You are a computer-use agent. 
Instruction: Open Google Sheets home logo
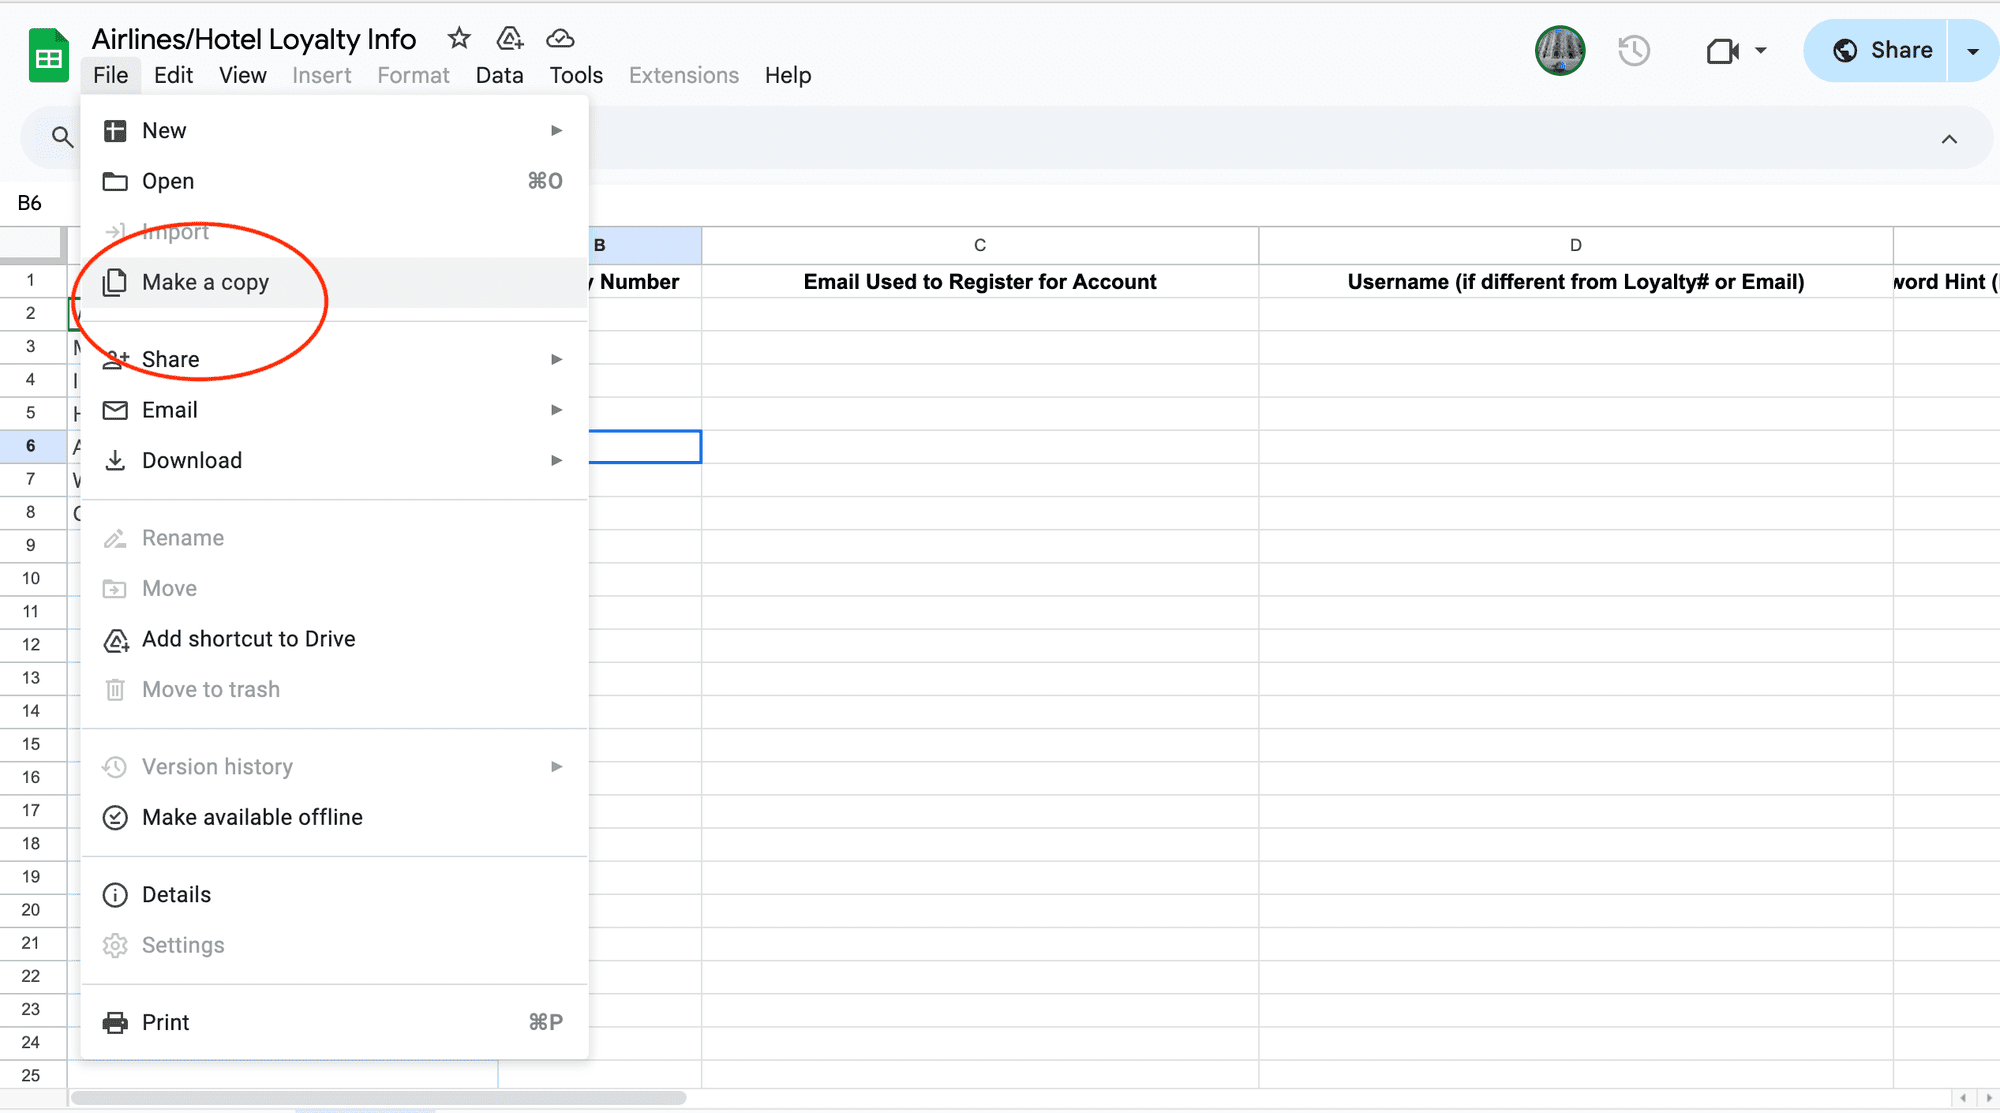point(48,57)
